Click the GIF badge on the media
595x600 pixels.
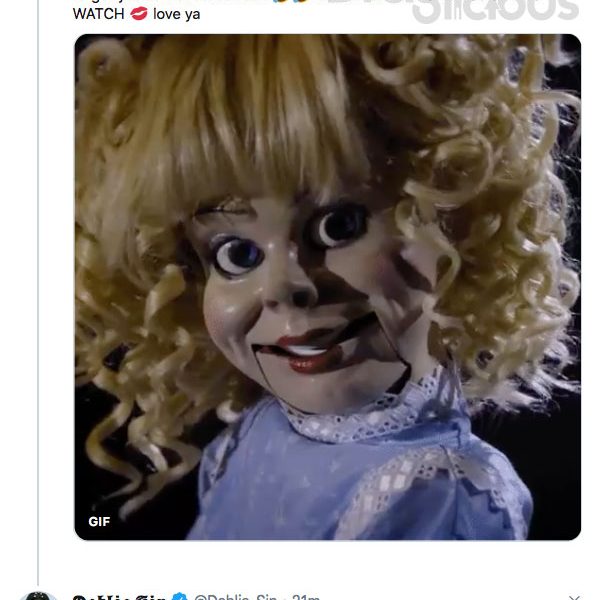tap(99, 522)
